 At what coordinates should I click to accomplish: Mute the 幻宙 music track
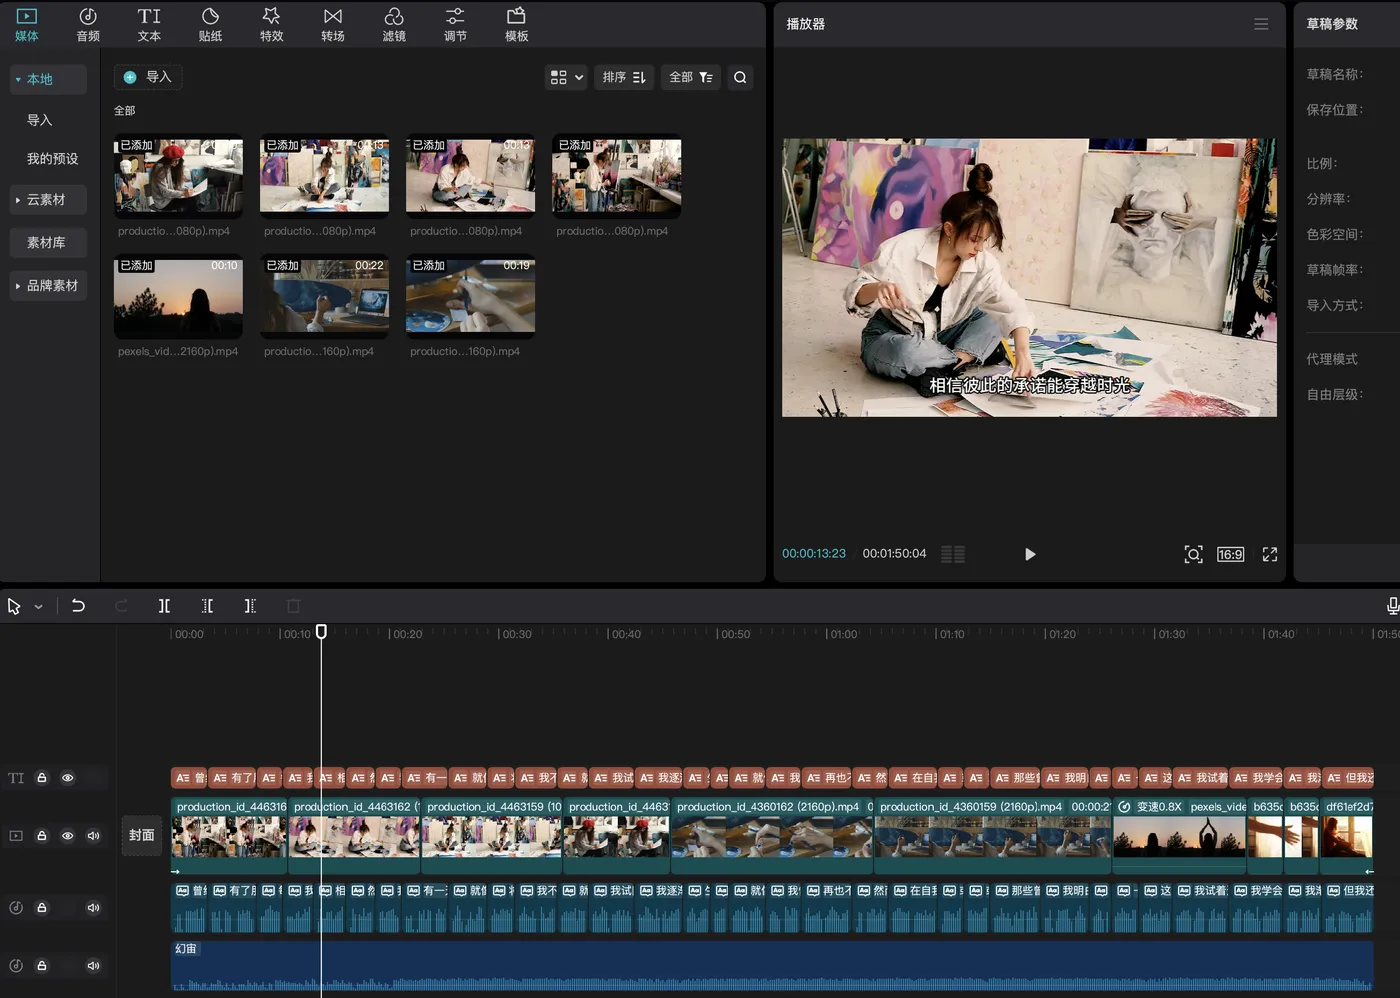pos(94,966)
